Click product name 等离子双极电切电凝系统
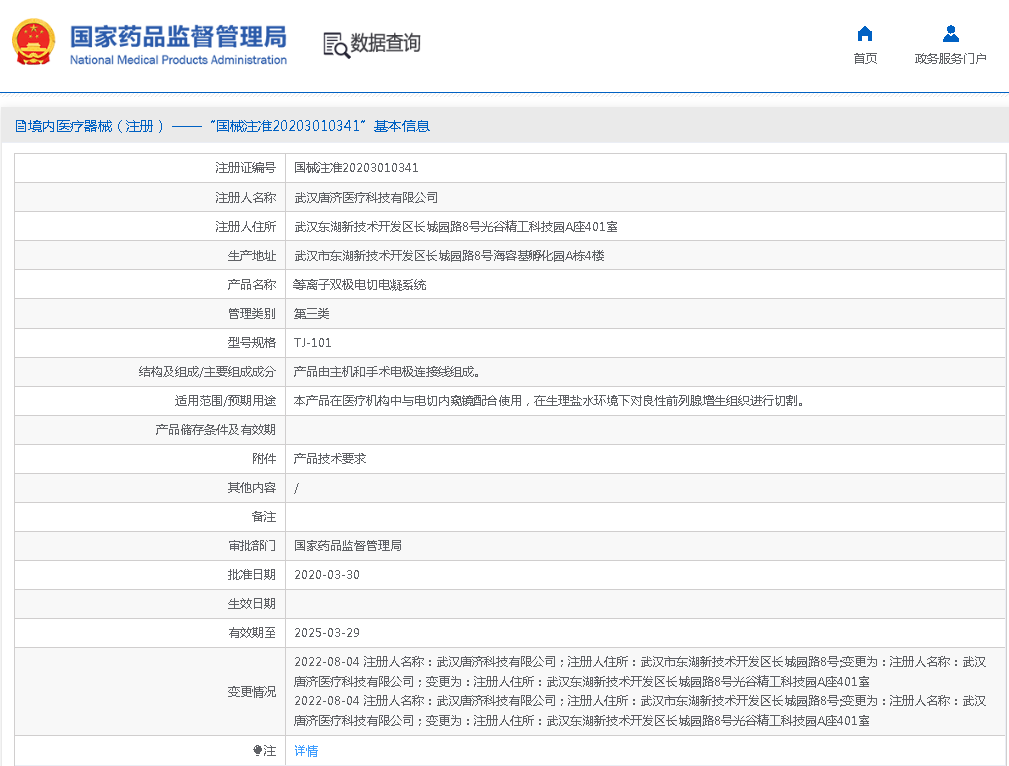Viewport: 1009px width, 766px height. tap(360, 285)
